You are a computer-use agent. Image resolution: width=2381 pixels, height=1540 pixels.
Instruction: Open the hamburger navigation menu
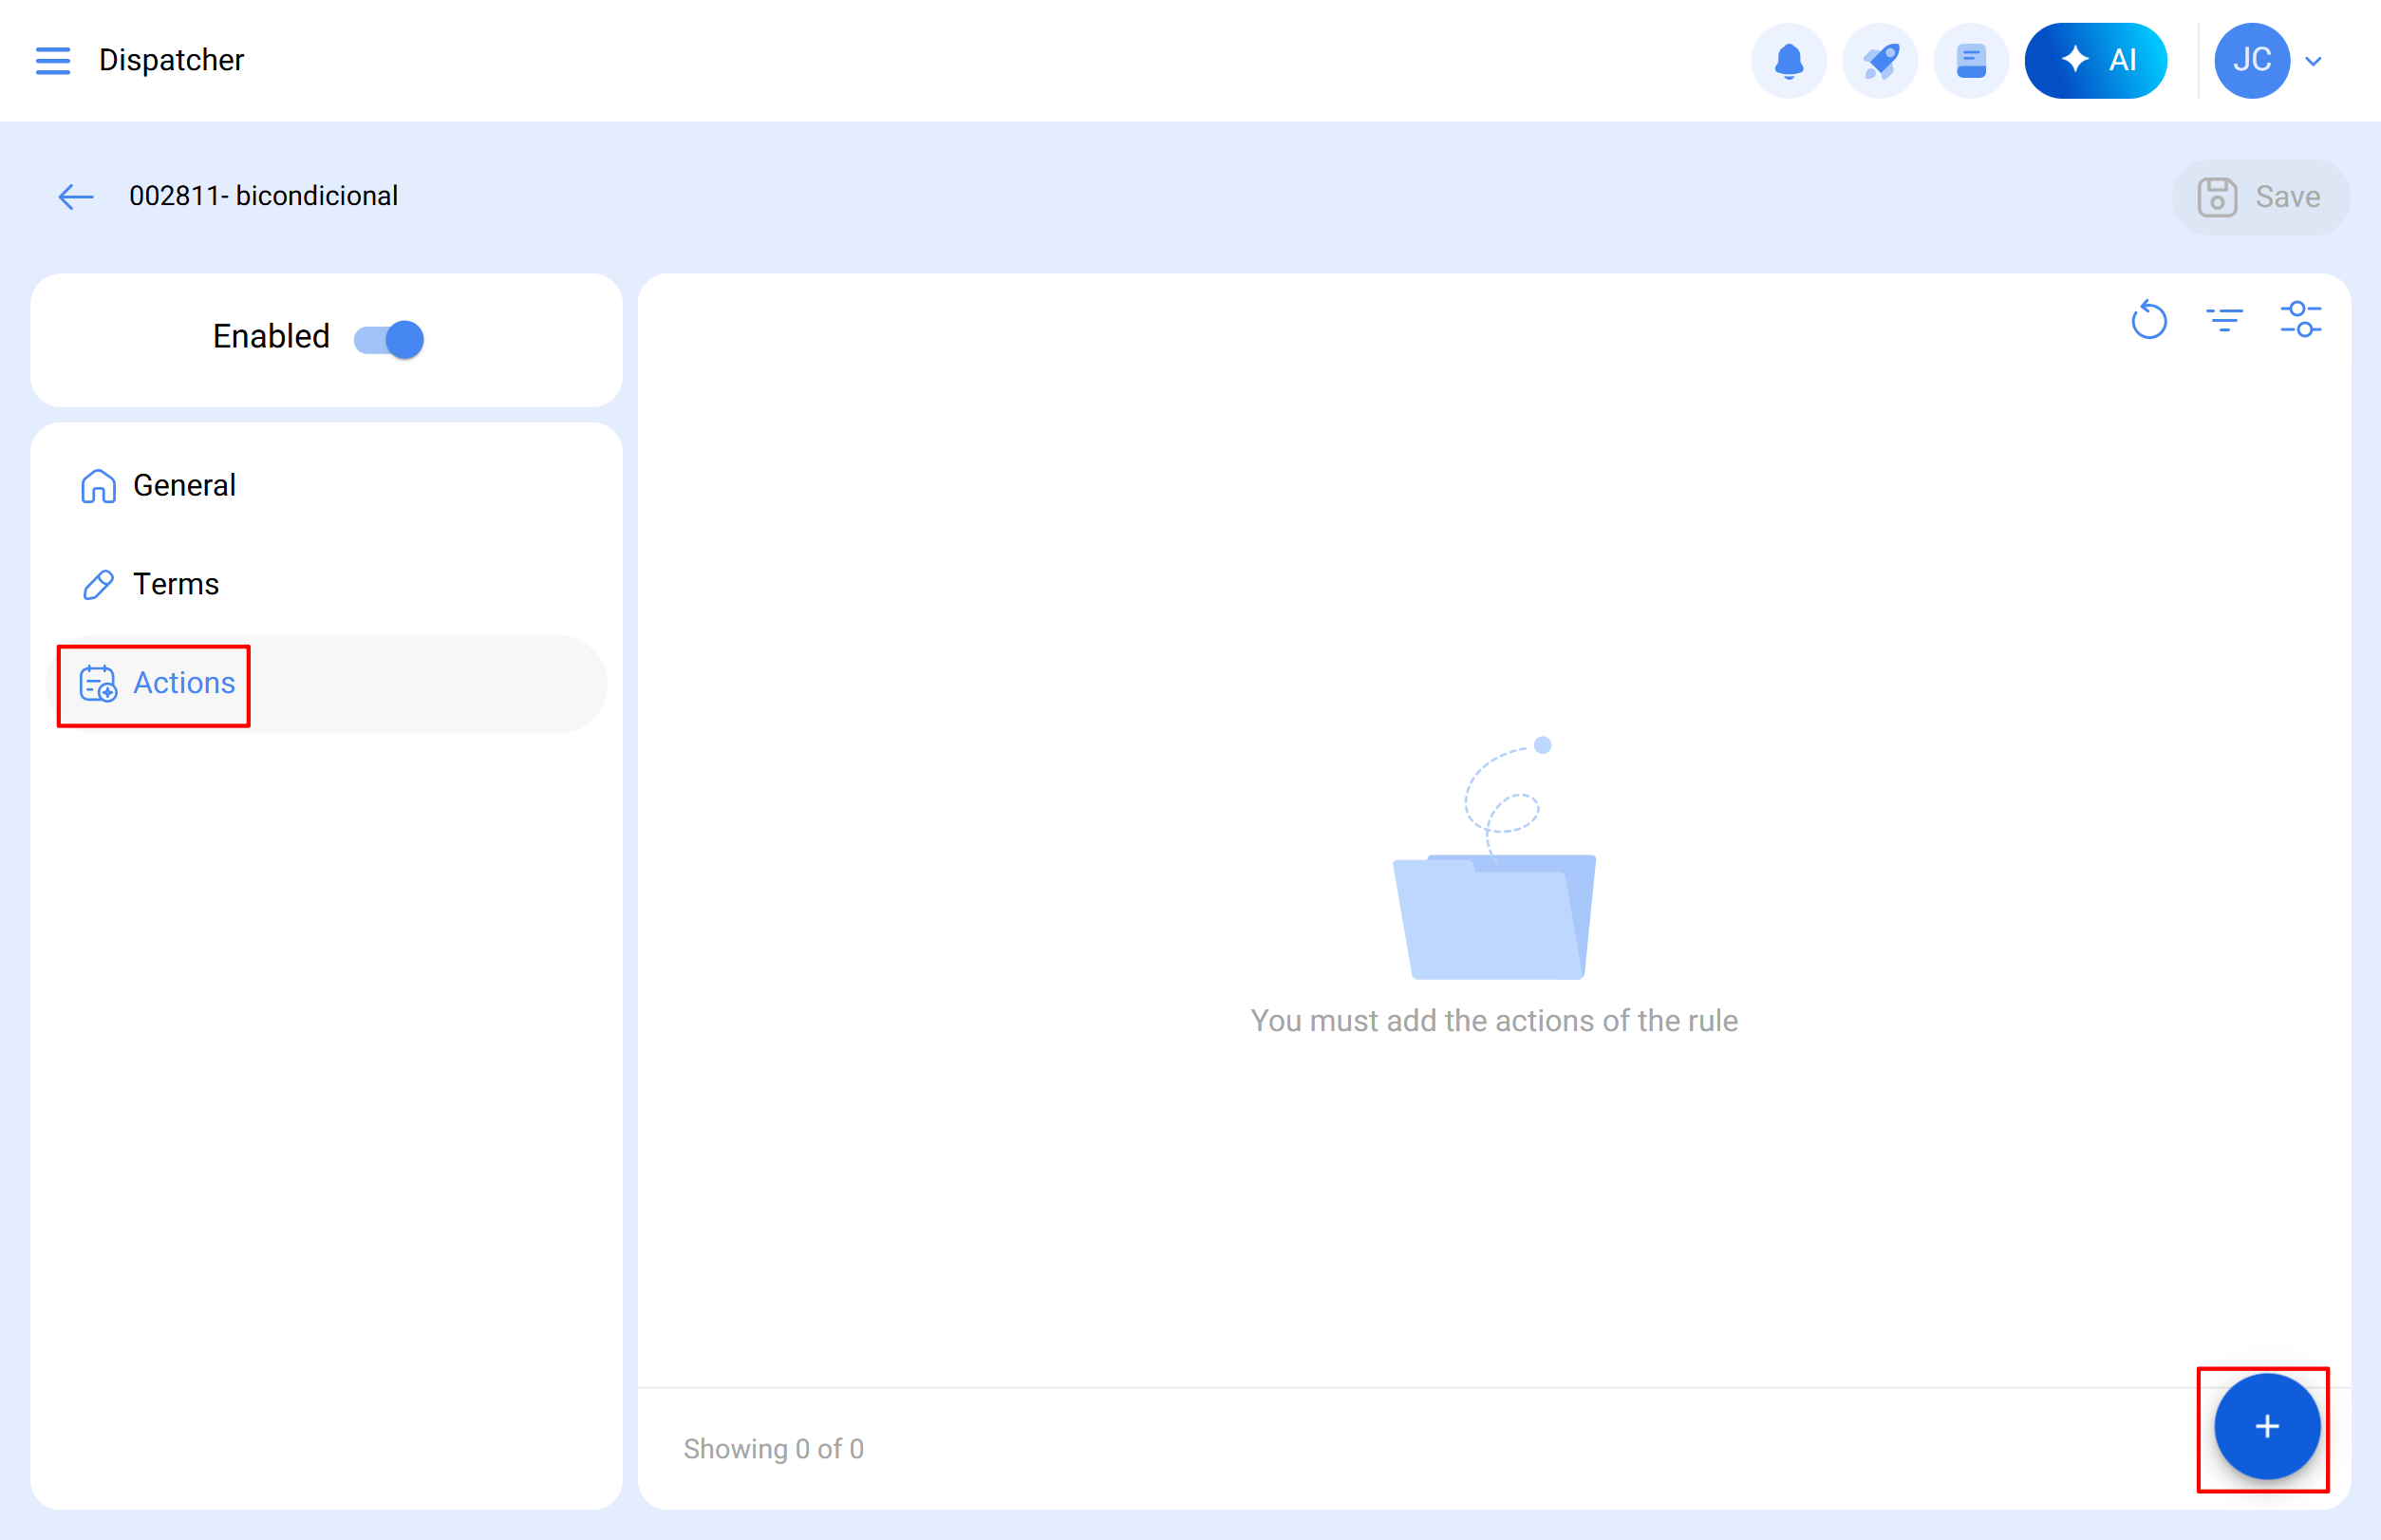coord(53,60)
